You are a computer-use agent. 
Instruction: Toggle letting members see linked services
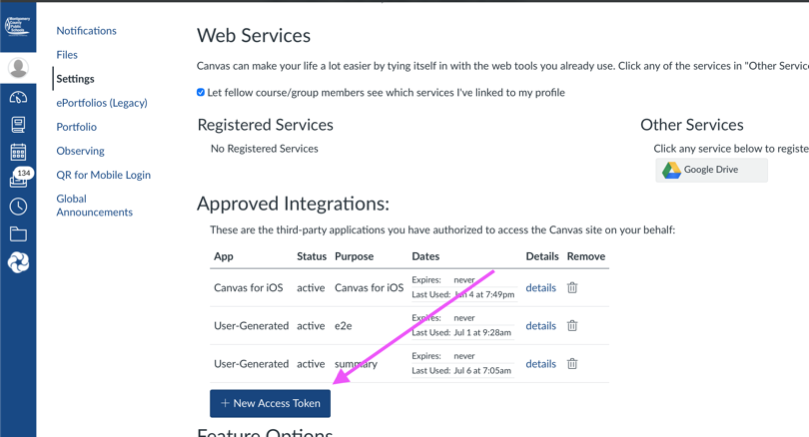(x=201, y=92)
